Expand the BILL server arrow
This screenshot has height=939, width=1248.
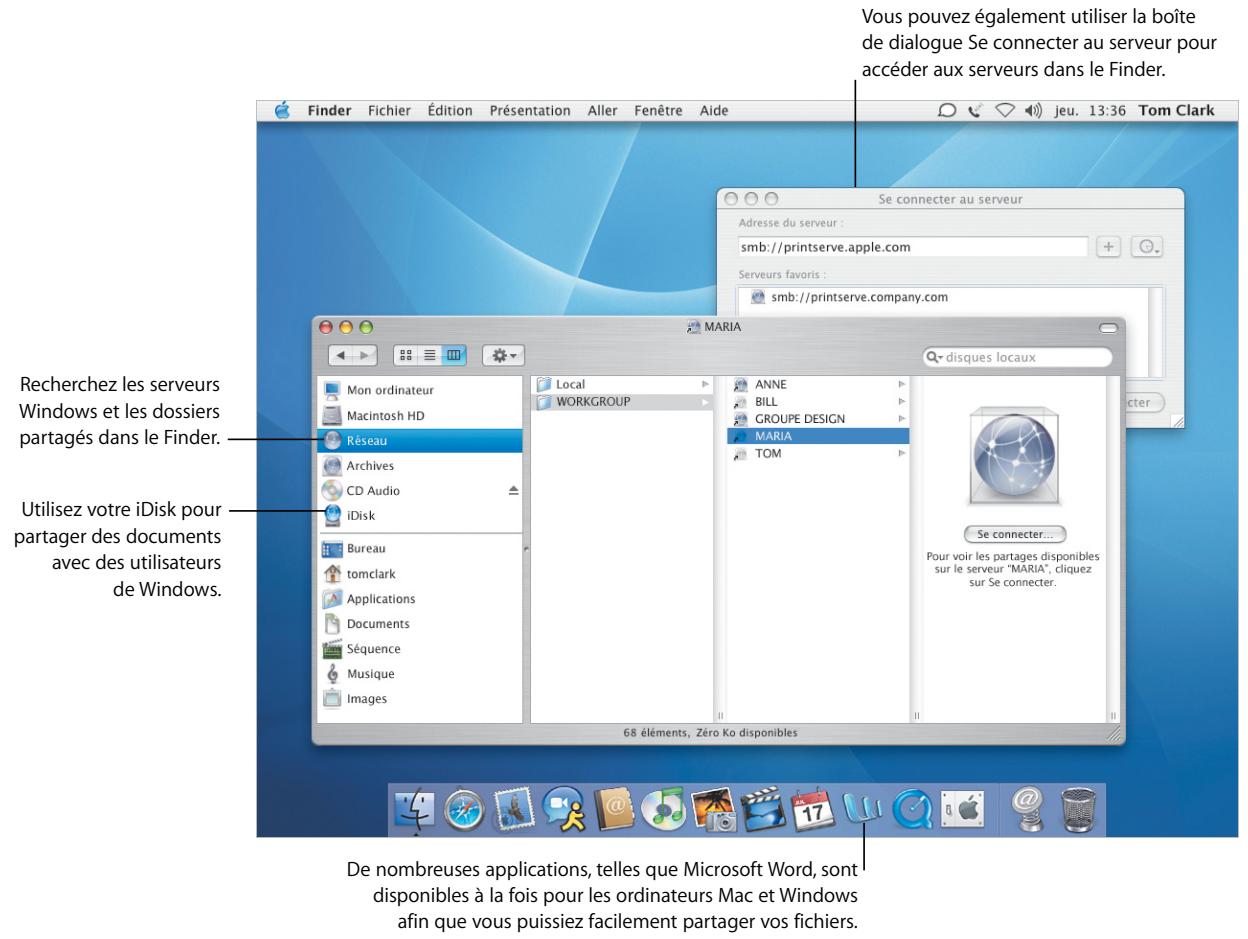[x=901, y=401]
